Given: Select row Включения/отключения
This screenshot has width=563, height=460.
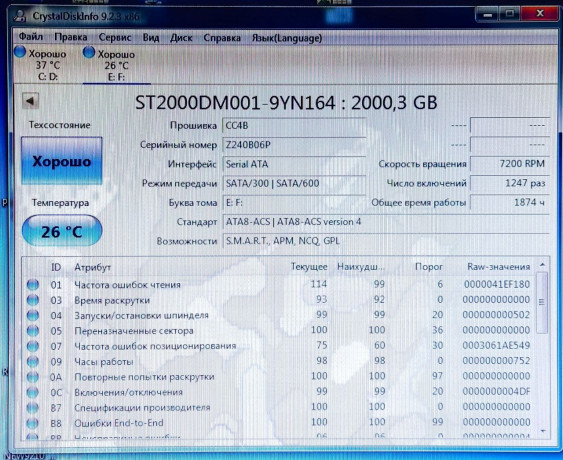Looking at the screenshot, I should tap(279, 392).
